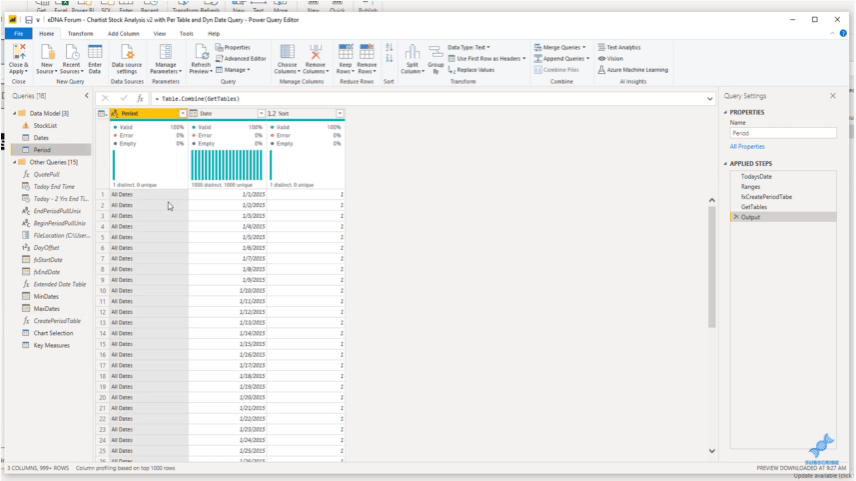
Task: Click the Close & Apply icon
Action: point(19,52)
